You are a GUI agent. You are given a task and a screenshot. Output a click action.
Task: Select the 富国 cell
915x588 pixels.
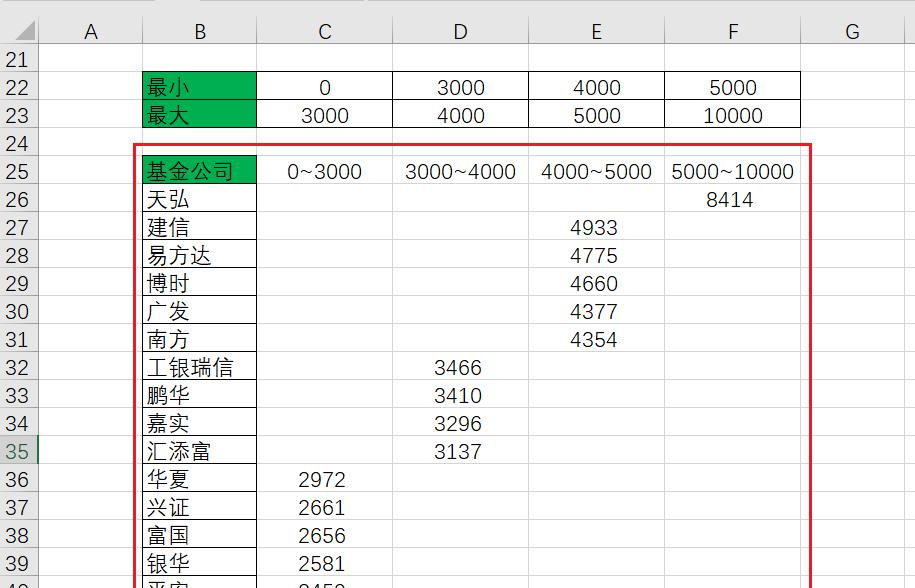point(200,534)
